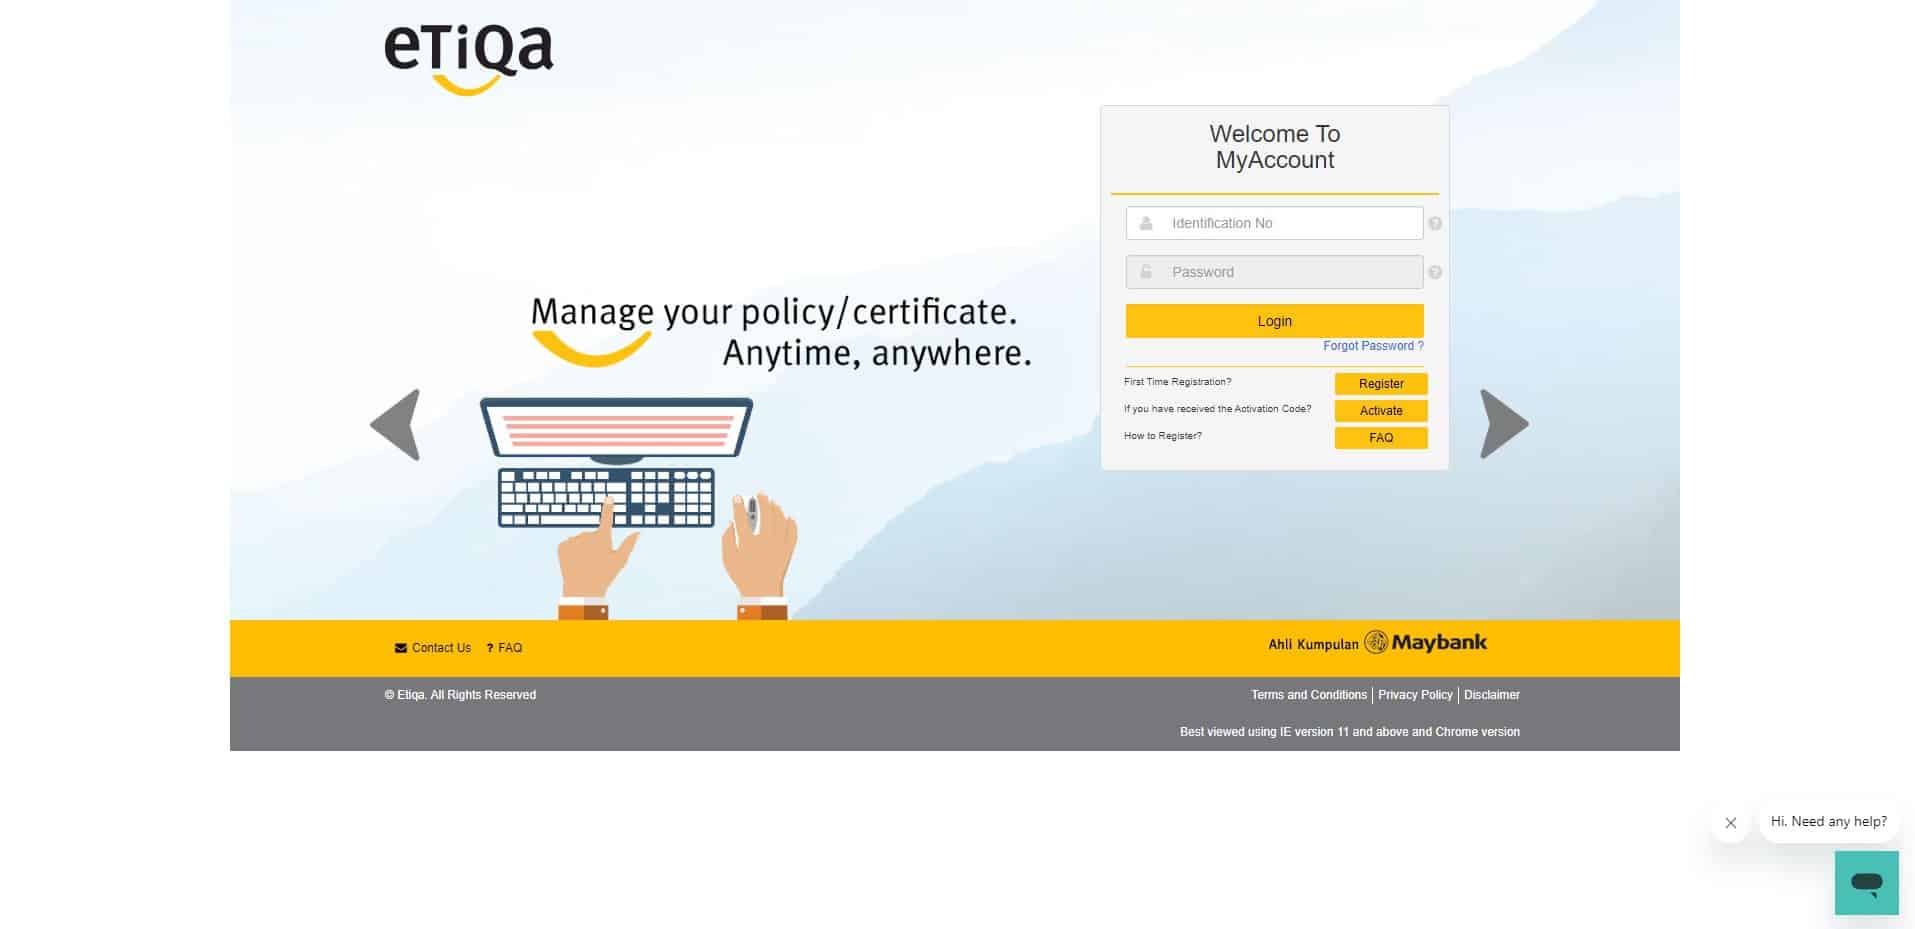
Task: Open the chat widget button
Action: click(x=1866, y=883)
